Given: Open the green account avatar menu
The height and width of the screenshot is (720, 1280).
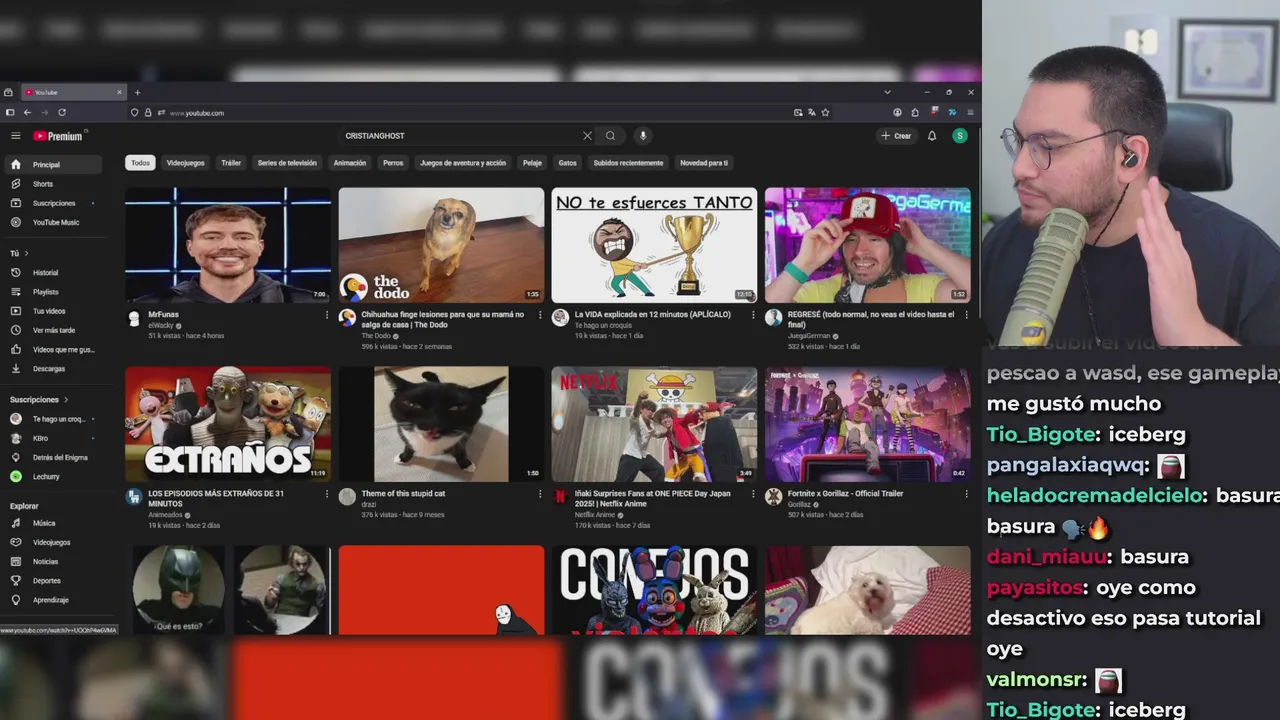Looking at the screenshot, I should pos(960,136).
